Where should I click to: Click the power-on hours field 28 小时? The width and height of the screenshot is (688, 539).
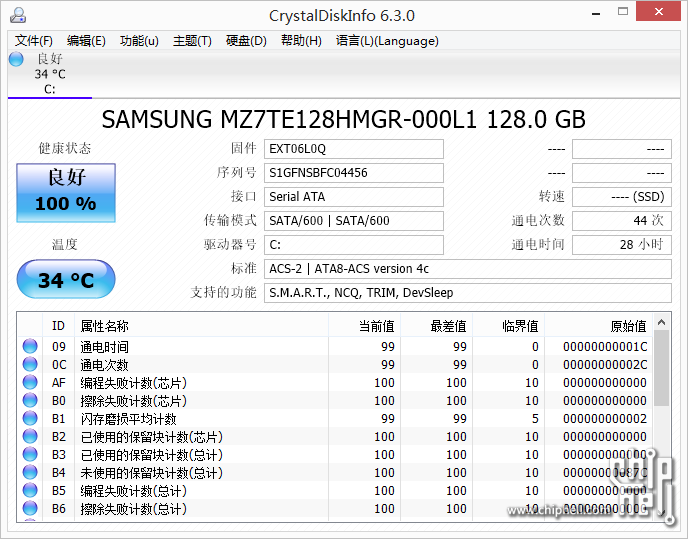(622, 244)
